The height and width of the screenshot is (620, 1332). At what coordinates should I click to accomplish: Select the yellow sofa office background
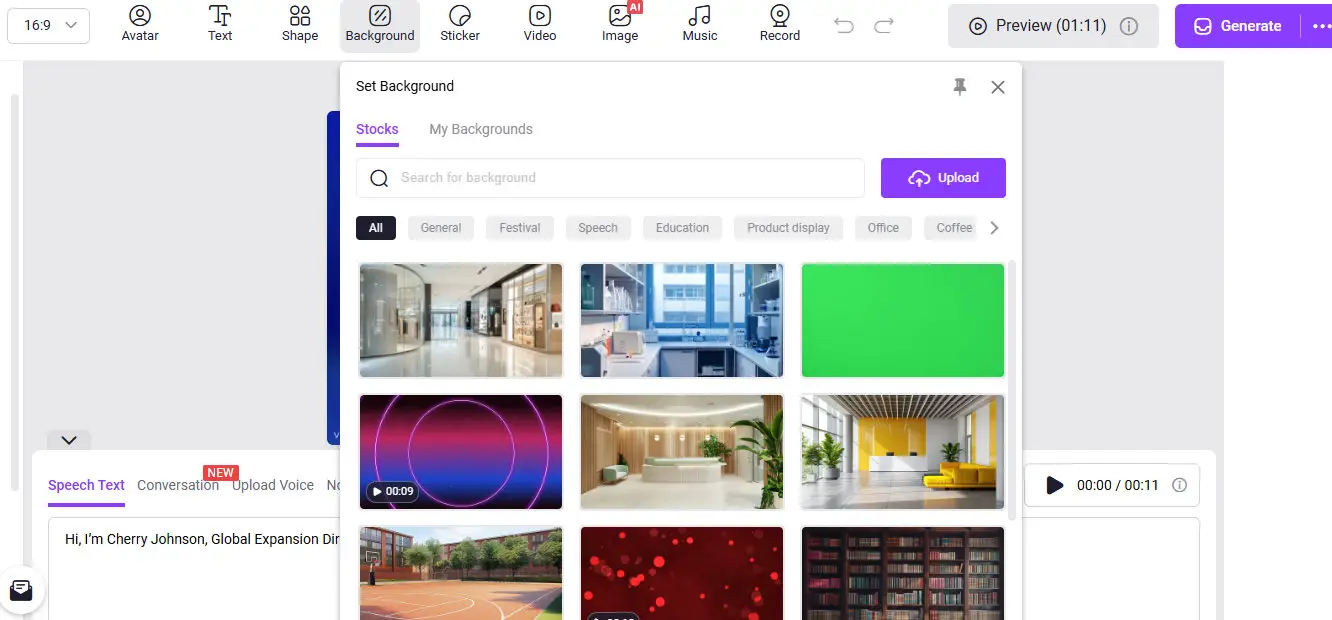903,451
